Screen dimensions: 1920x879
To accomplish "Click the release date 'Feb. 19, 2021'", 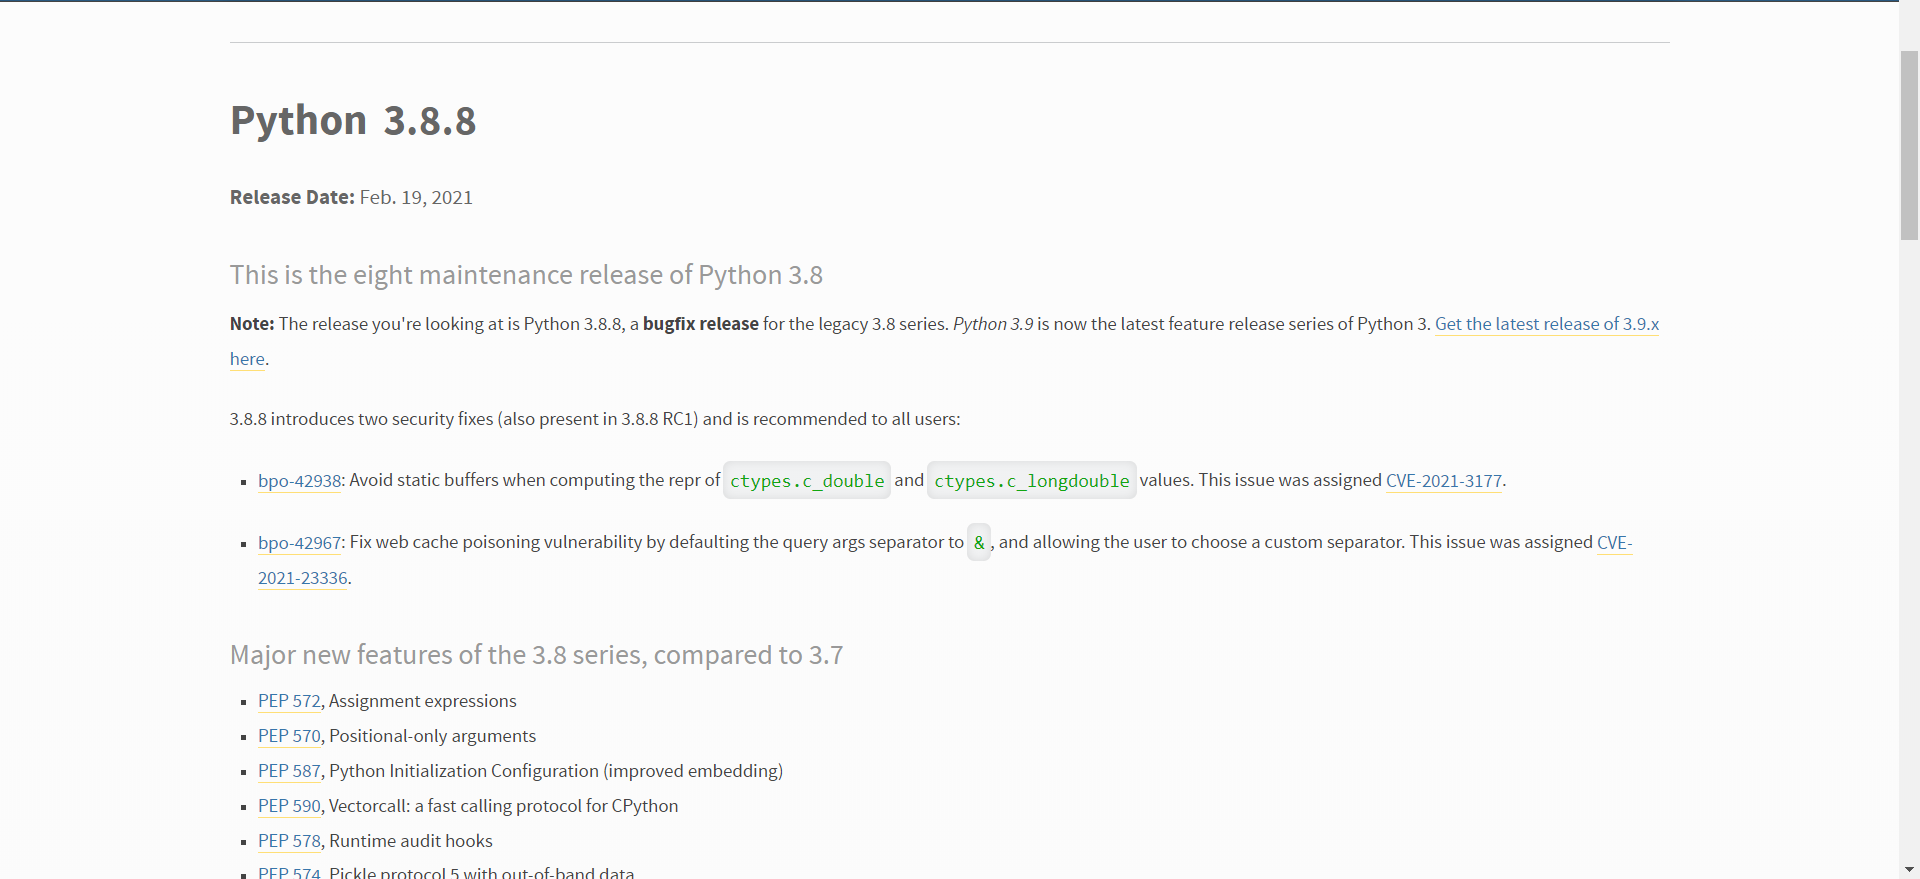I will click(x=416, y=198).
